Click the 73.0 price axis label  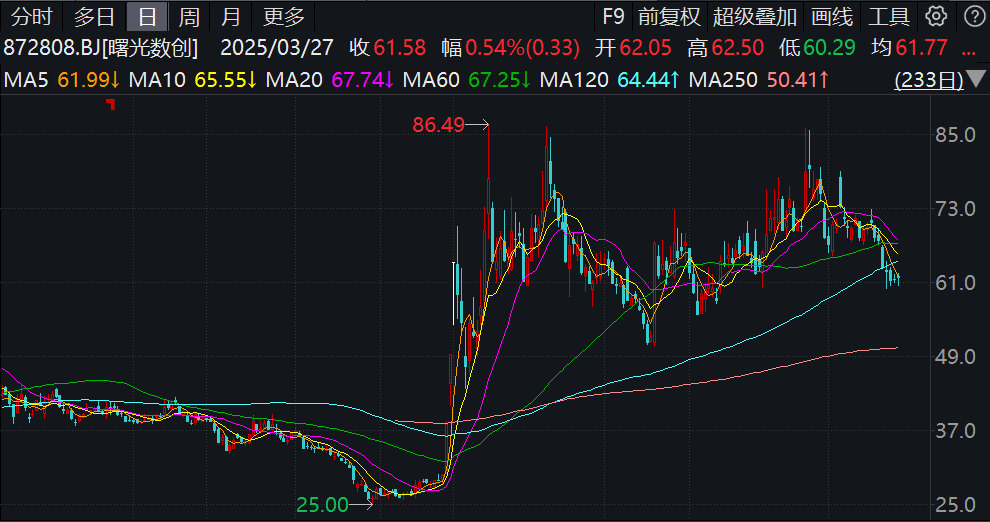tap(955, 208)
